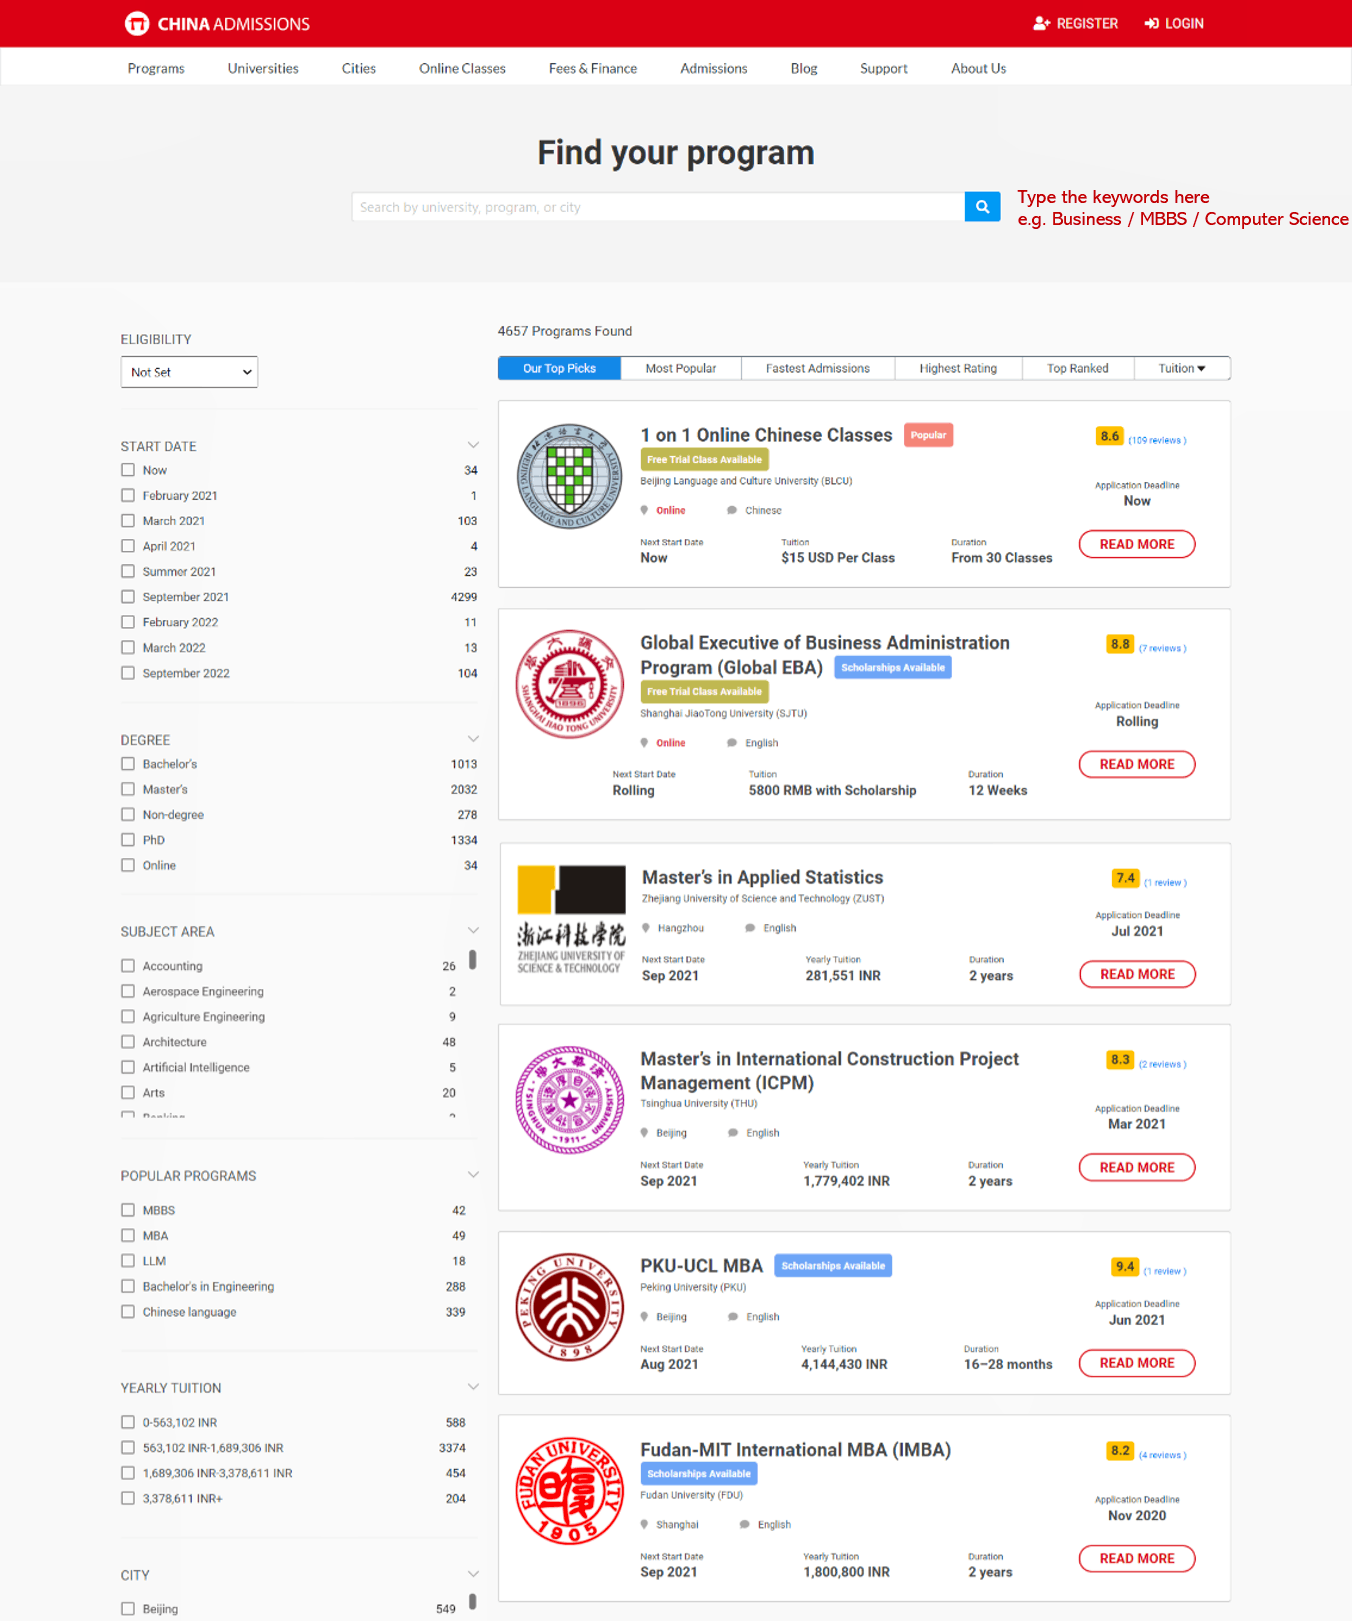The image size is (1361, 1621).
Task: Click the Register user icon
Action: pyautogui.click(x=1041, y=23)
